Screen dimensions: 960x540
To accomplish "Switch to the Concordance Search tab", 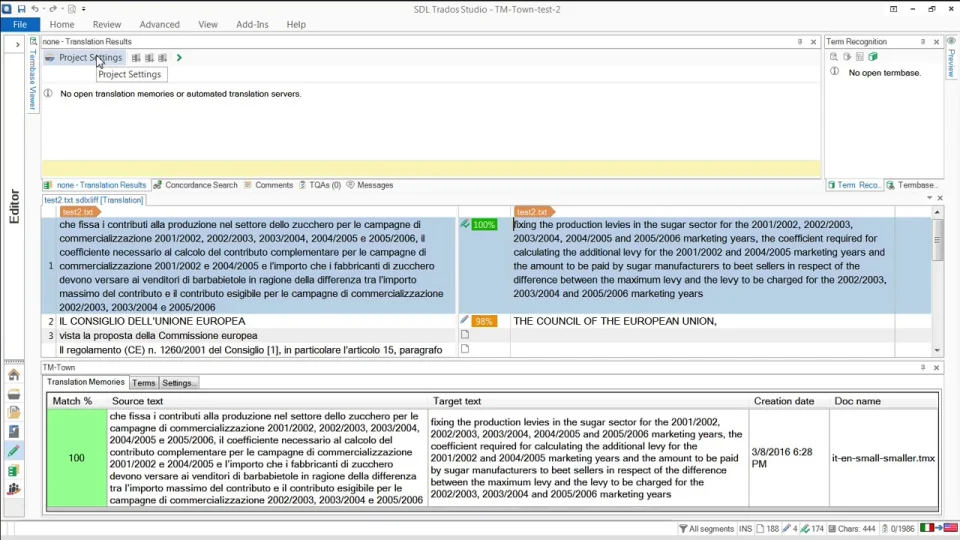I will tap(195, 185).
